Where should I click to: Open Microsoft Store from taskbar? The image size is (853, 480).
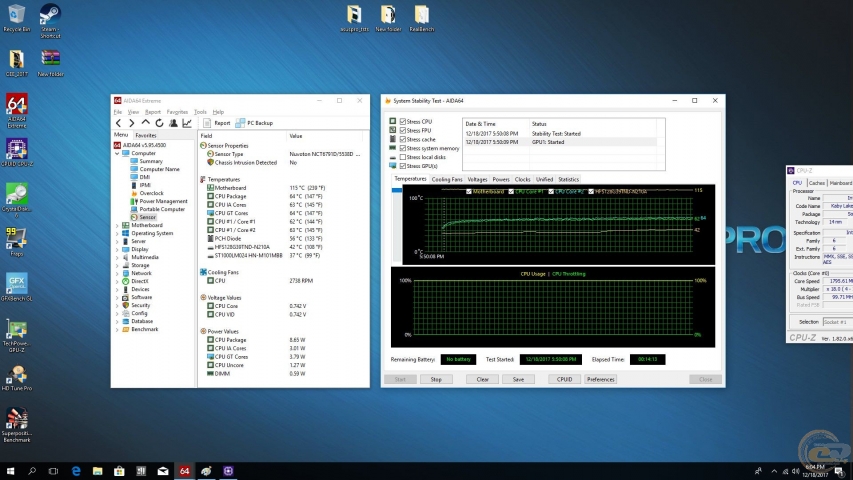pyautogui.click(x=119, y=471)
